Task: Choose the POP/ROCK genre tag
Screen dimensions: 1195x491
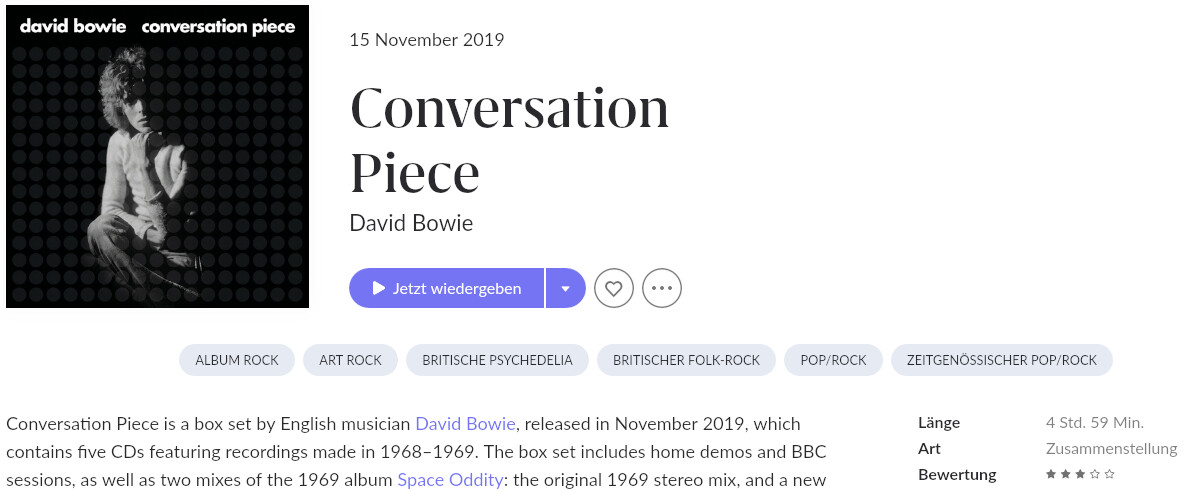Action: click(x=833, y=360)
